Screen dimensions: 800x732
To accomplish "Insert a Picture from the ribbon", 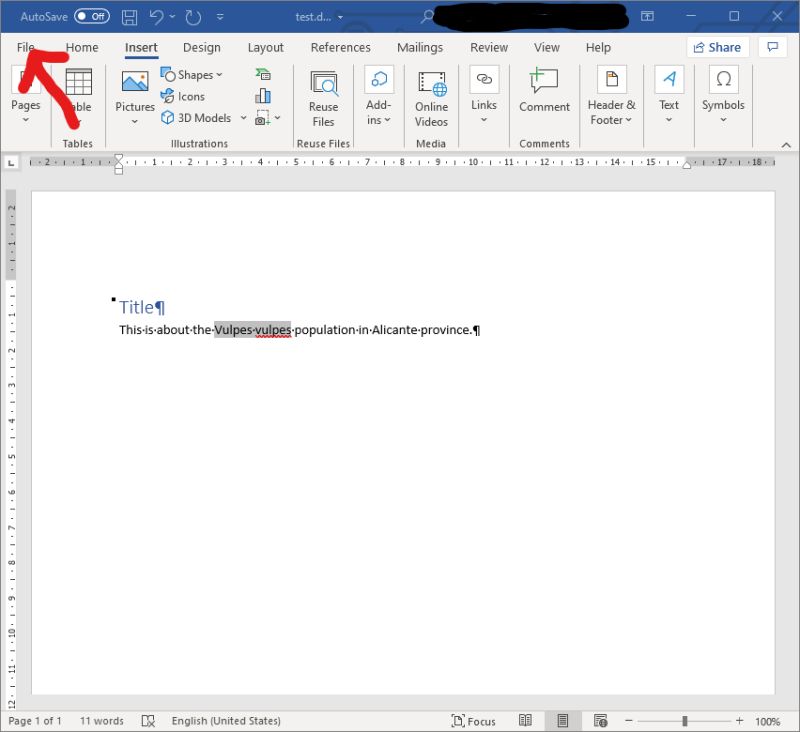I will [133, 90].
